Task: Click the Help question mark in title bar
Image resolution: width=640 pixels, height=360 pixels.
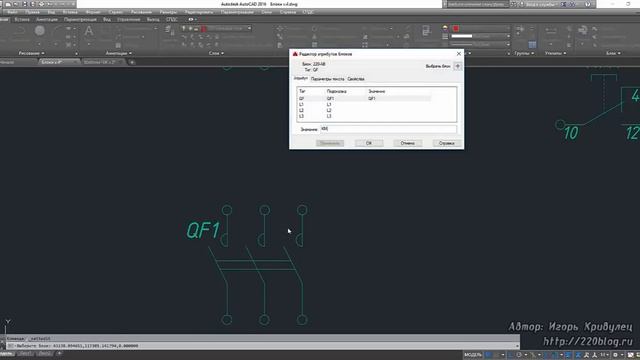Action: pos(588,4)
